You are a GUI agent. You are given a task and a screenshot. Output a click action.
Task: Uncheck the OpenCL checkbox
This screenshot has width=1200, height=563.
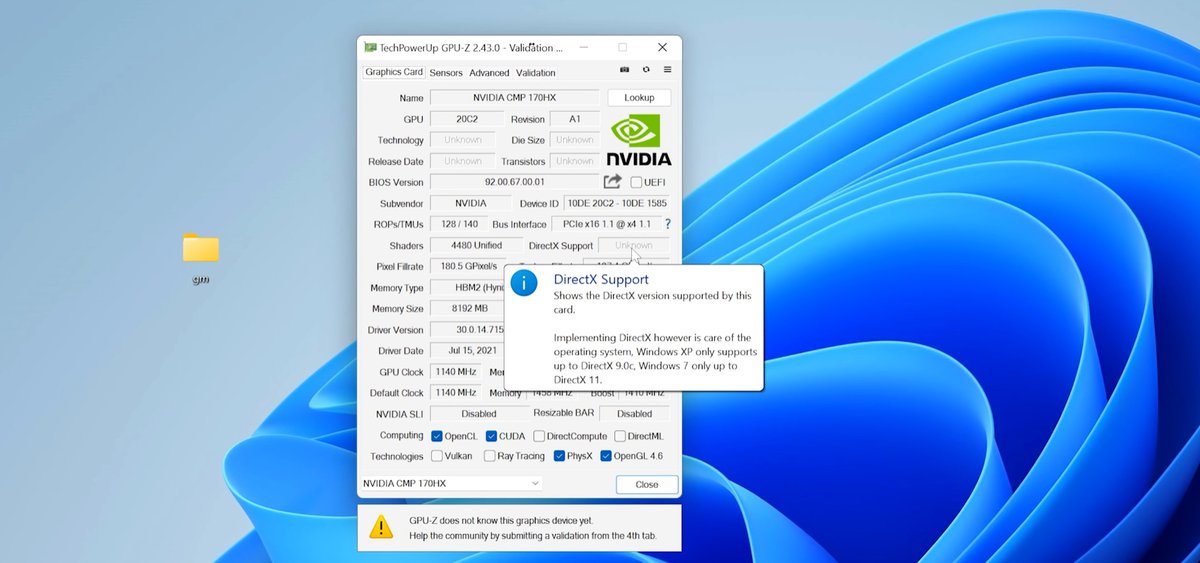(x=437, y=436)
